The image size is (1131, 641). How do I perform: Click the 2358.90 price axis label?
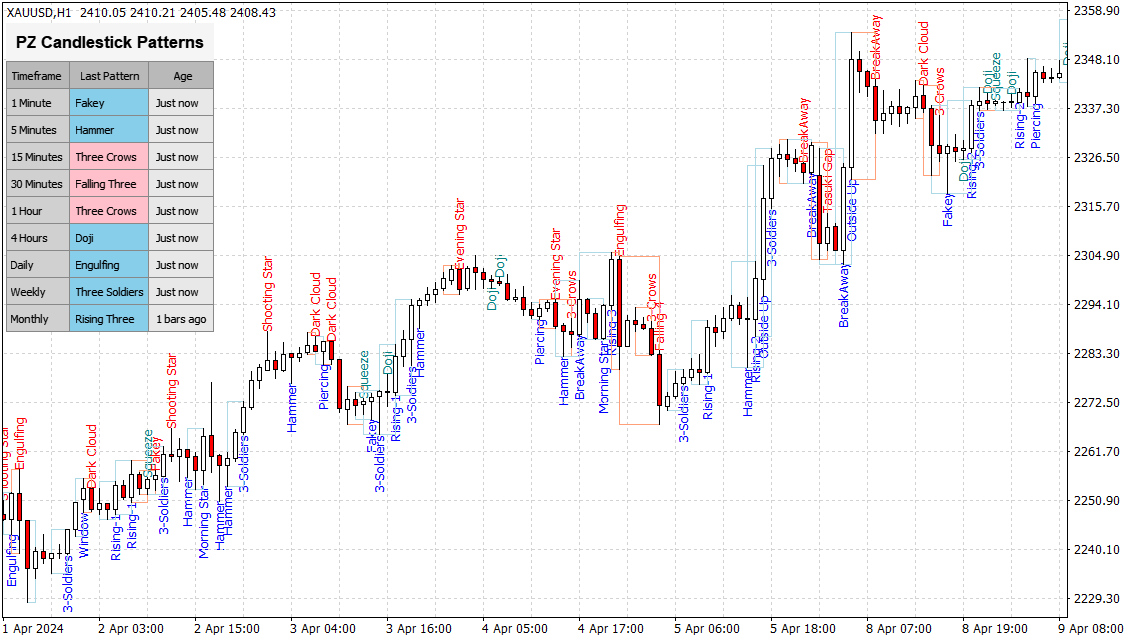point(1096,11)
